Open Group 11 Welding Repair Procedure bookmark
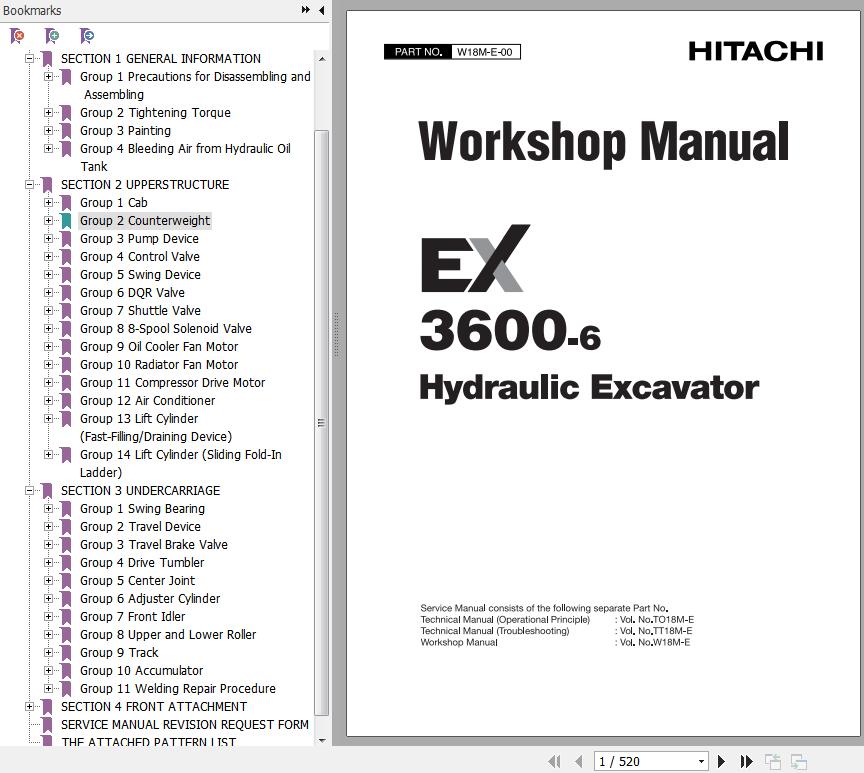Image resolution: width=864 pixels, height=773 pixels. coord(178,689)
